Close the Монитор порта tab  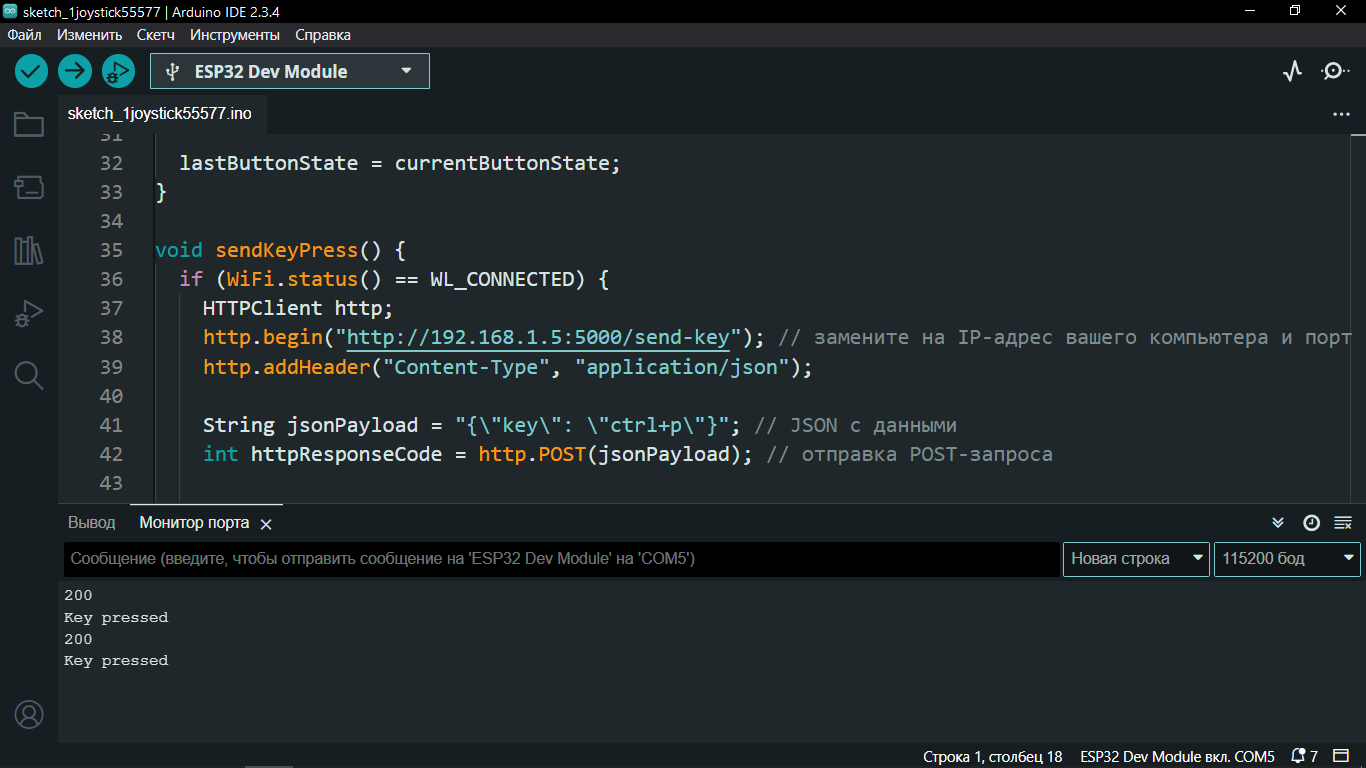click(266, 524)
